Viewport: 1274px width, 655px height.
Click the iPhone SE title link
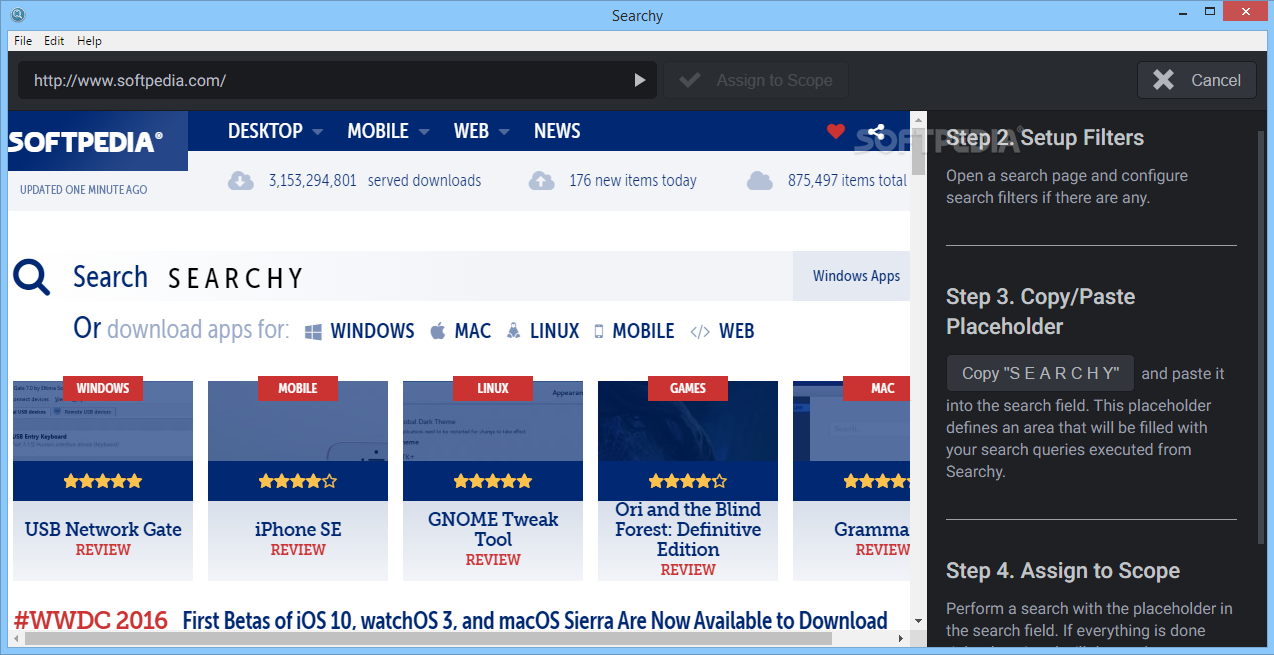click(298, 529)
